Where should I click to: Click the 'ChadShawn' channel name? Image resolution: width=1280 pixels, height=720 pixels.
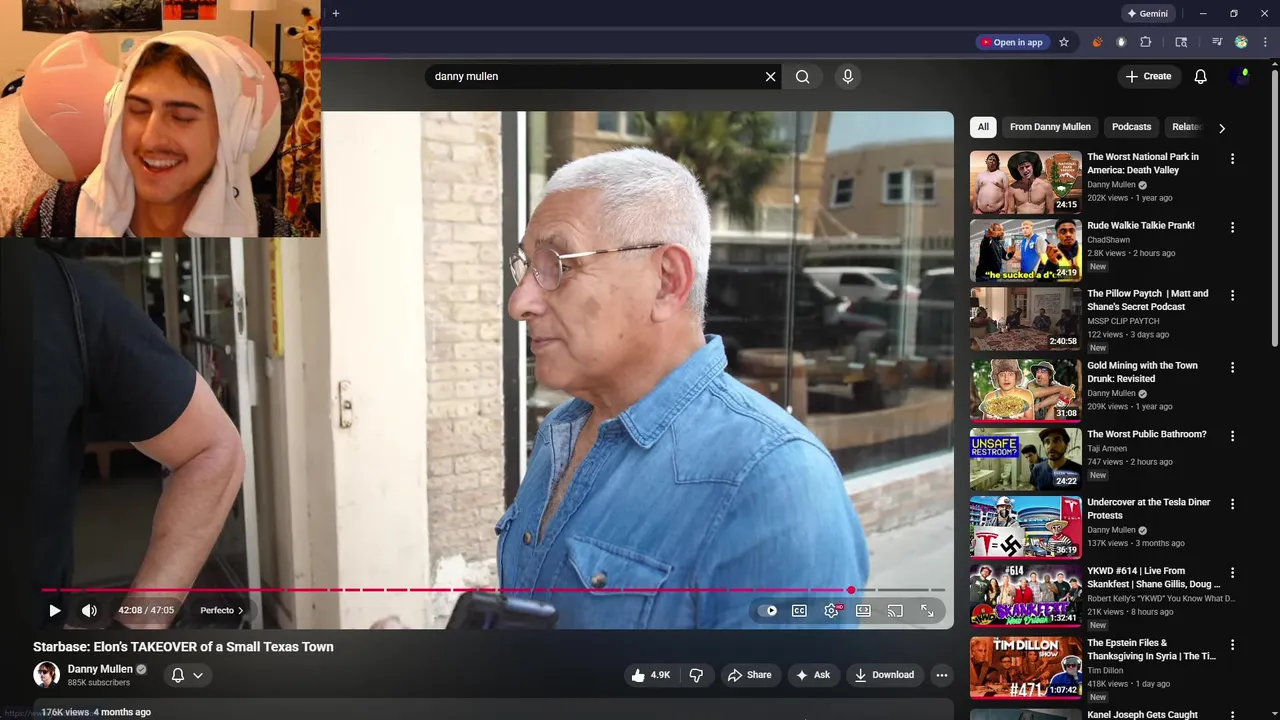pos(1109,240)
